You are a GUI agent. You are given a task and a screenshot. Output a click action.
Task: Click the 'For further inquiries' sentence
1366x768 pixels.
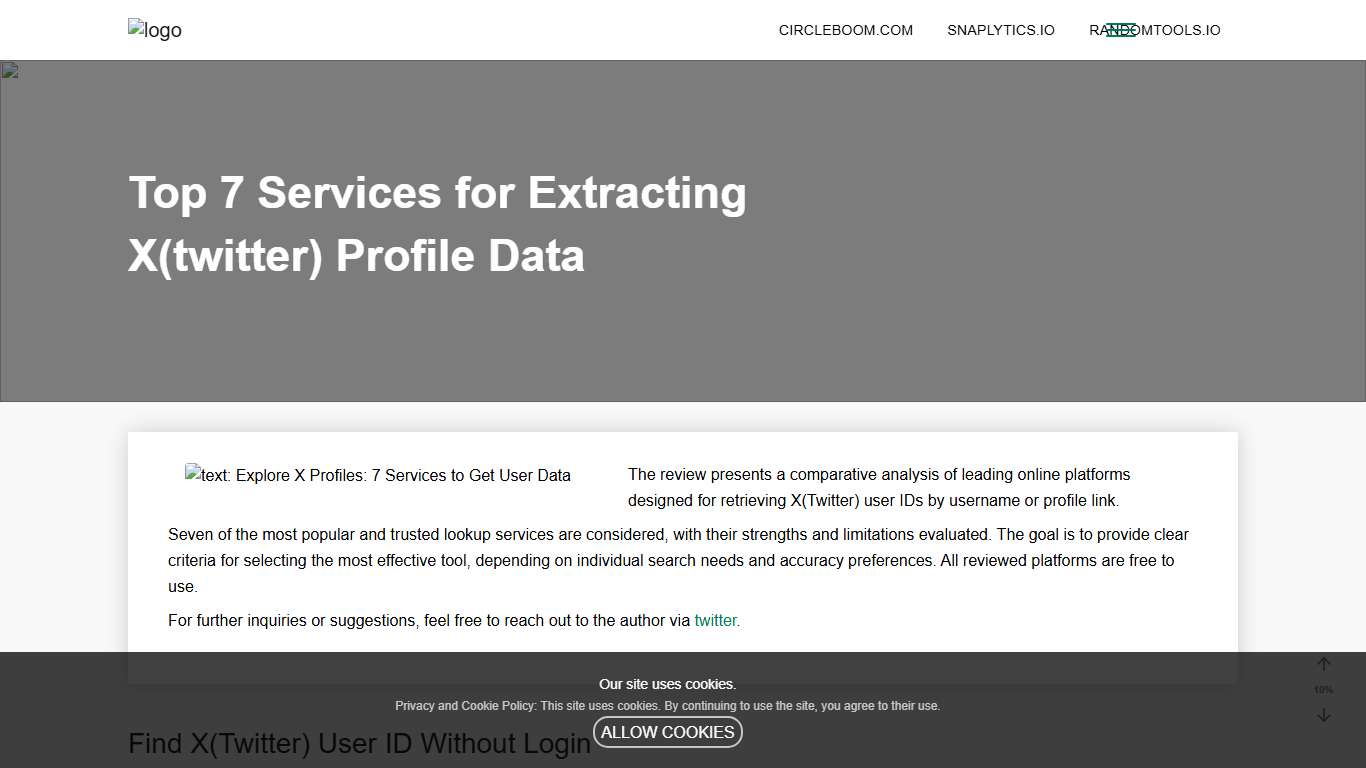[430, 620]
